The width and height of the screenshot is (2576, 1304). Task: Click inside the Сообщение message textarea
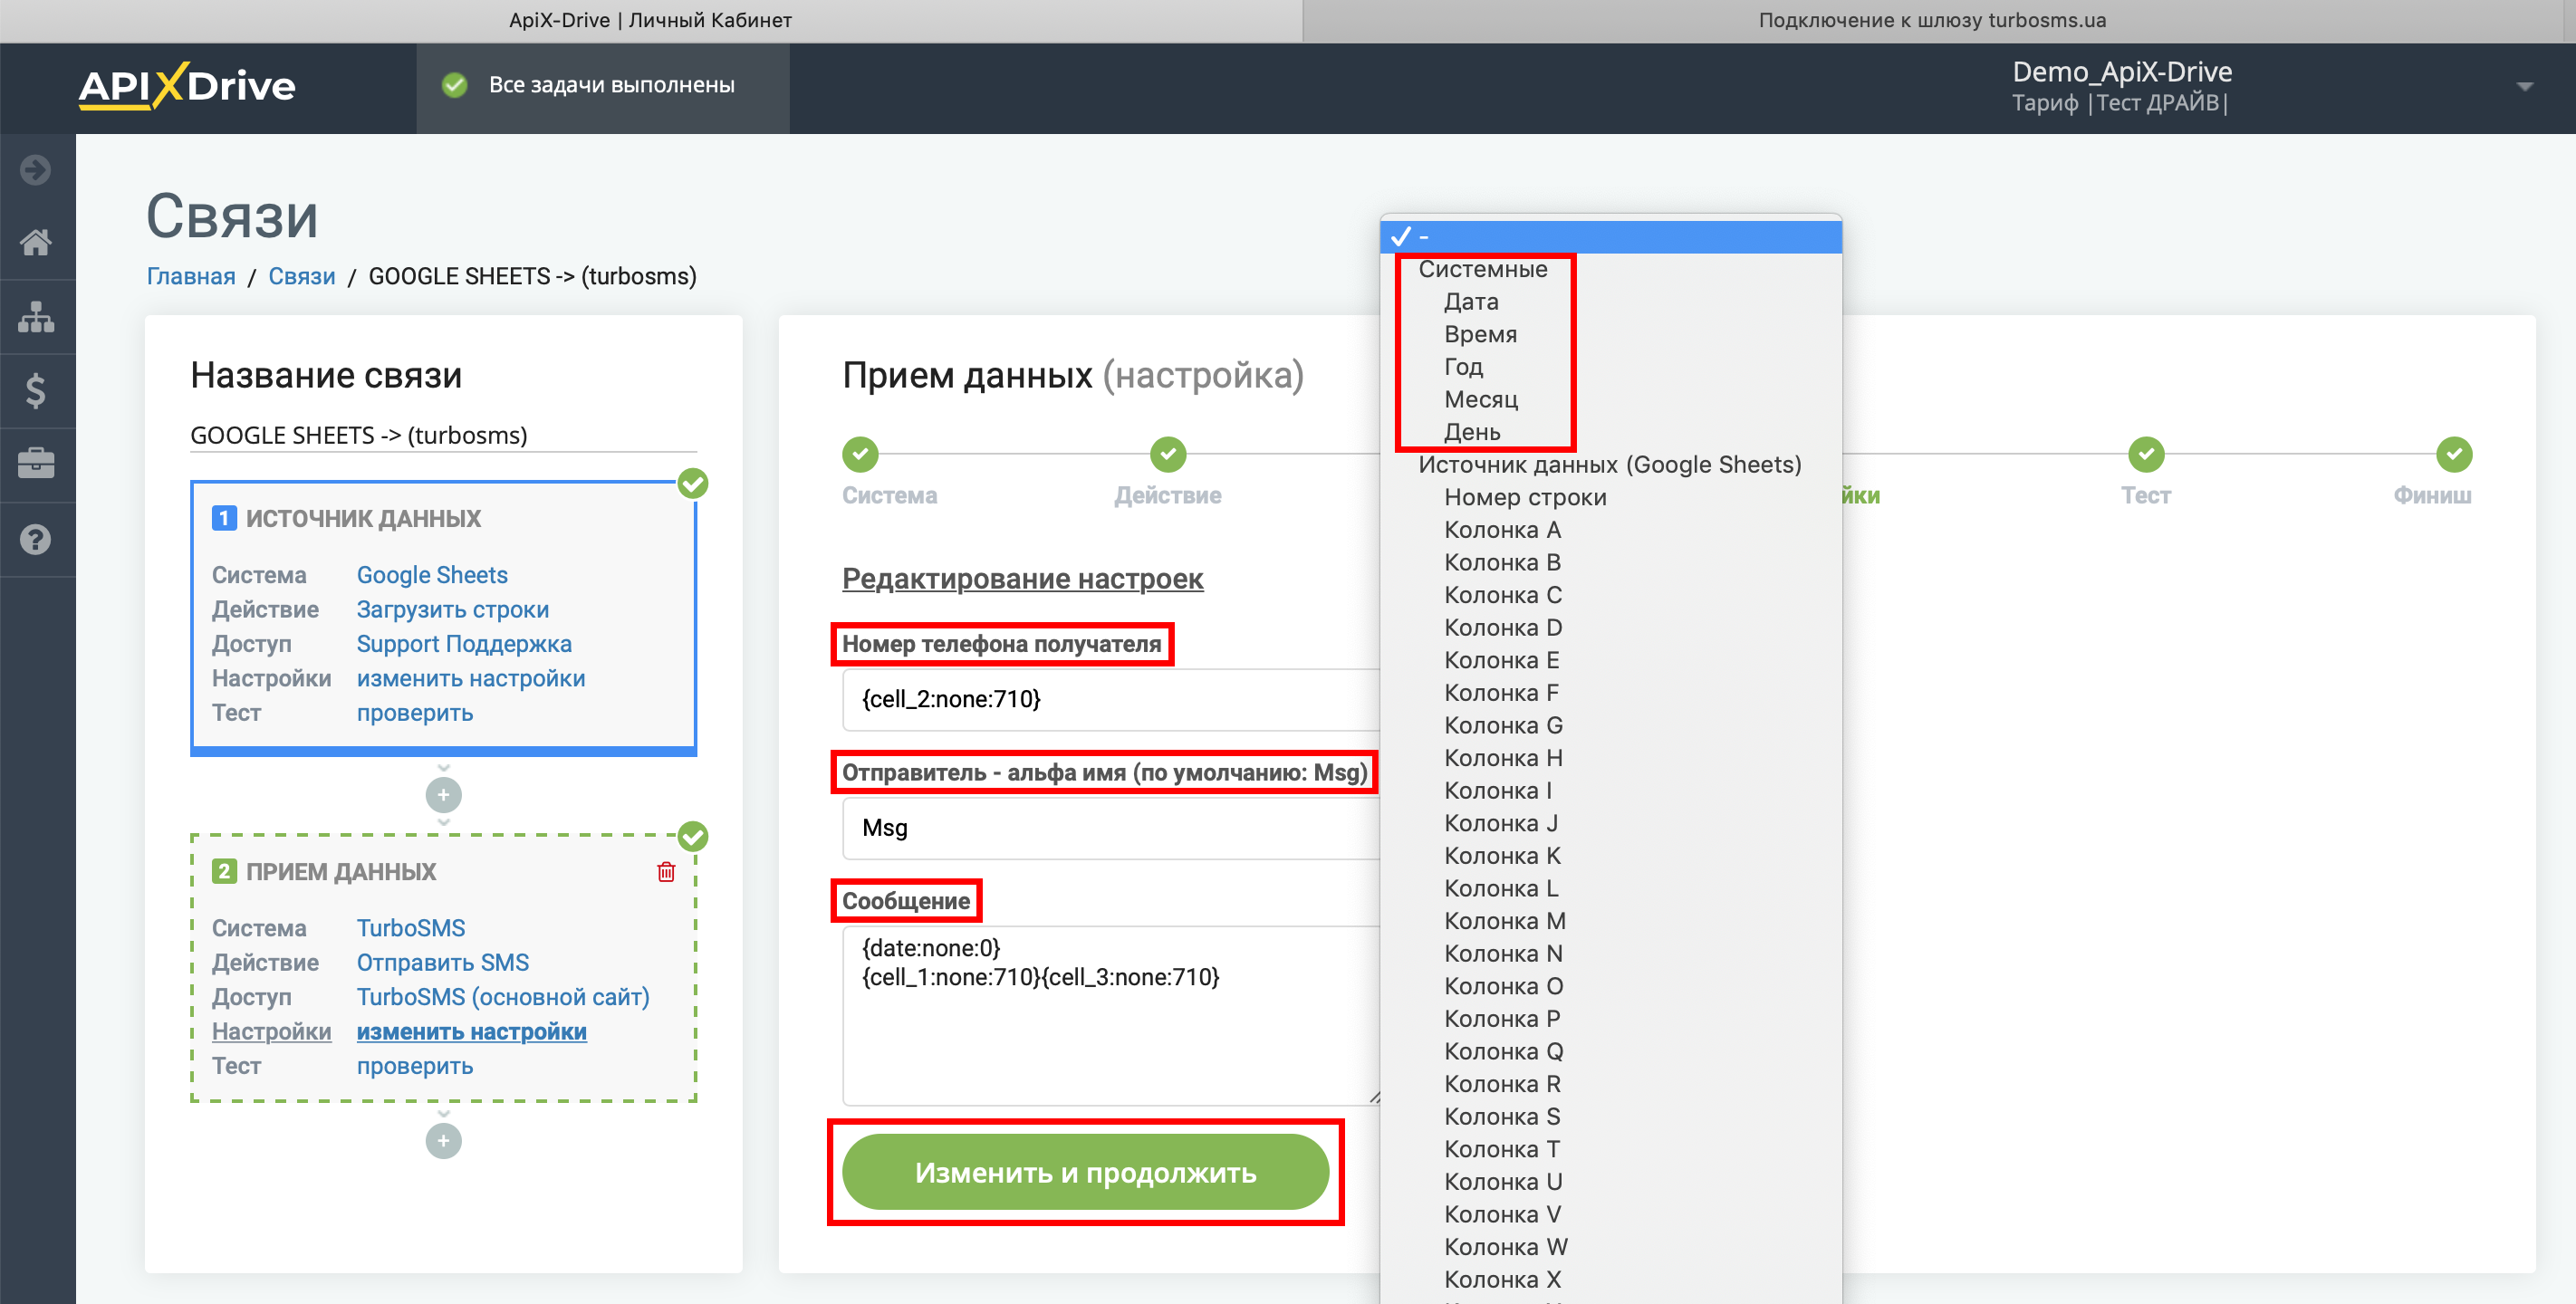tap(1112, 1016)
